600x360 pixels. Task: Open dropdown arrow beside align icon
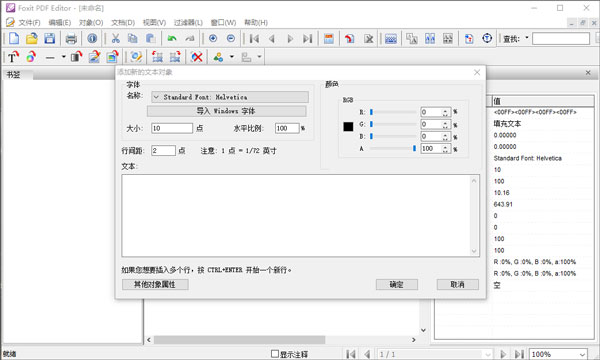click(259, 57)
